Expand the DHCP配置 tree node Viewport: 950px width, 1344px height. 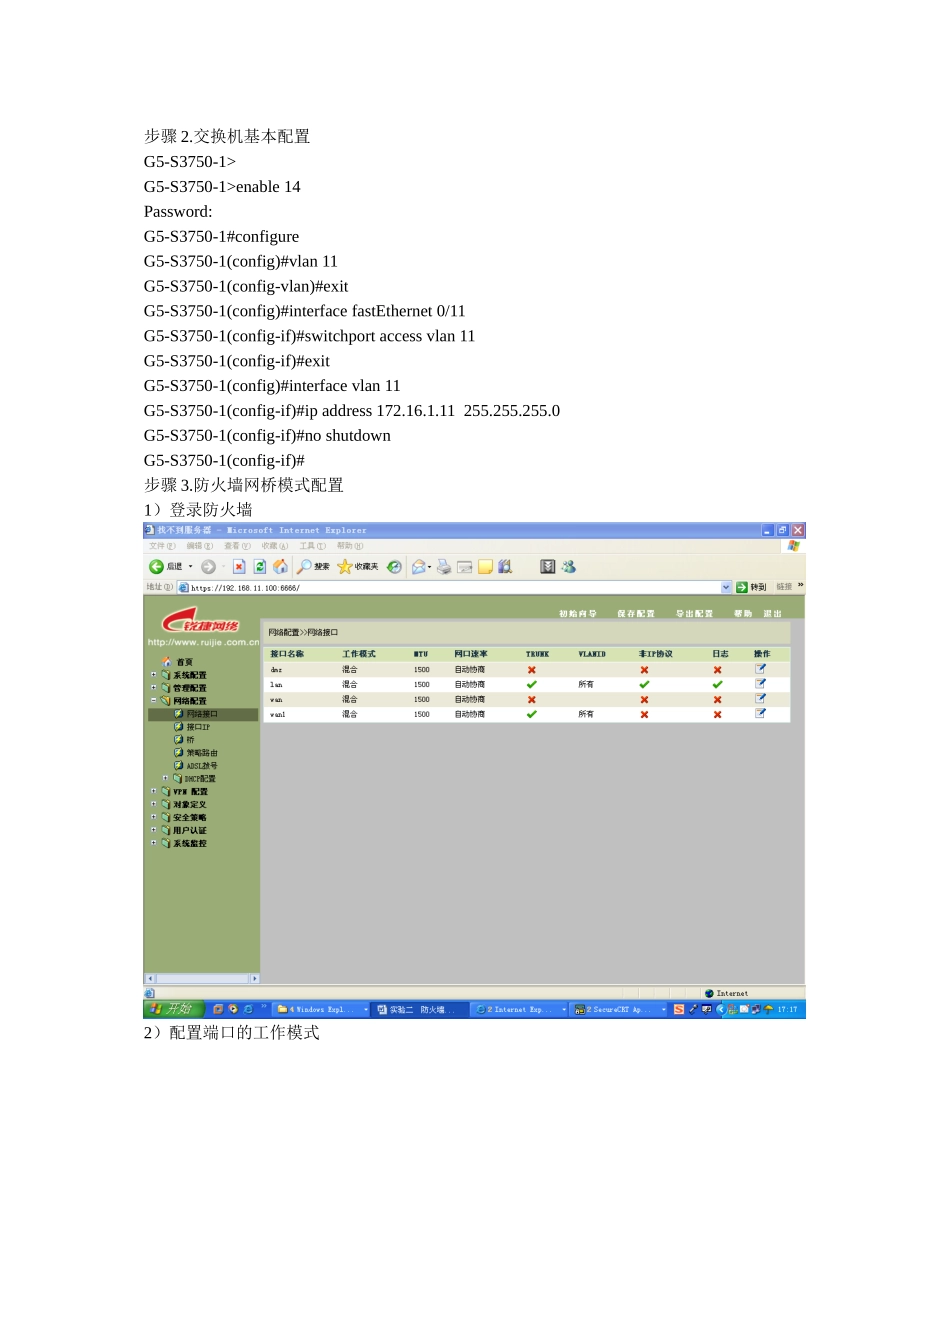(165, 778)
